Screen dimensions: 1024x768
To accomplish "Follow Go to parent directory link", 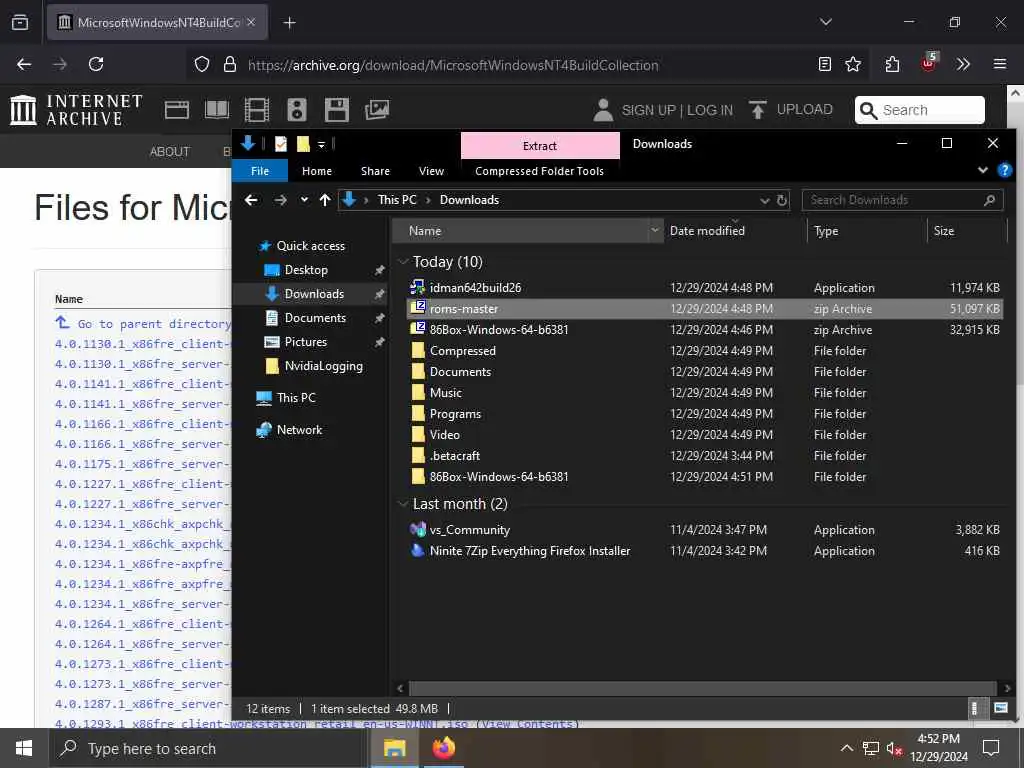I will pyautogui.click(x=154, y=323).
